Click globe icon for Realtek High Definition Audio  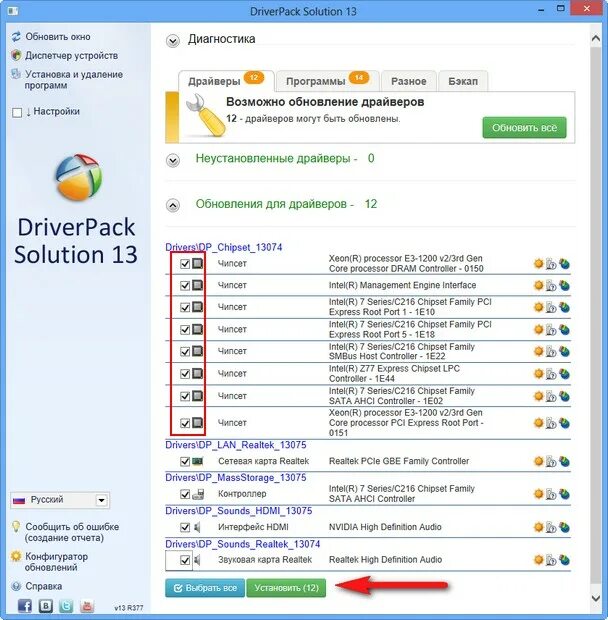[565, 560]
